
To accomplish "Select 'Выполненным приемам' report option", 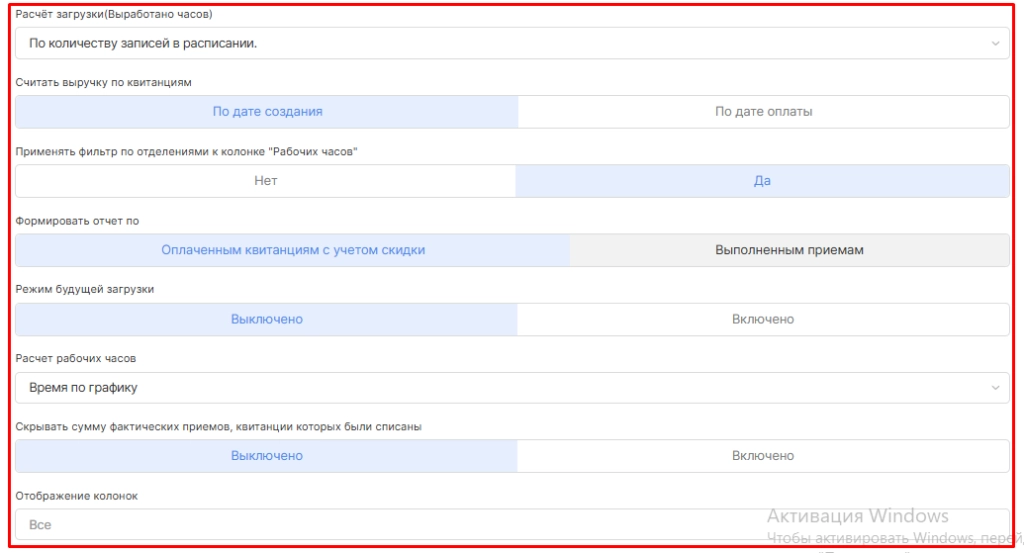I will click(x=789, y=250).
